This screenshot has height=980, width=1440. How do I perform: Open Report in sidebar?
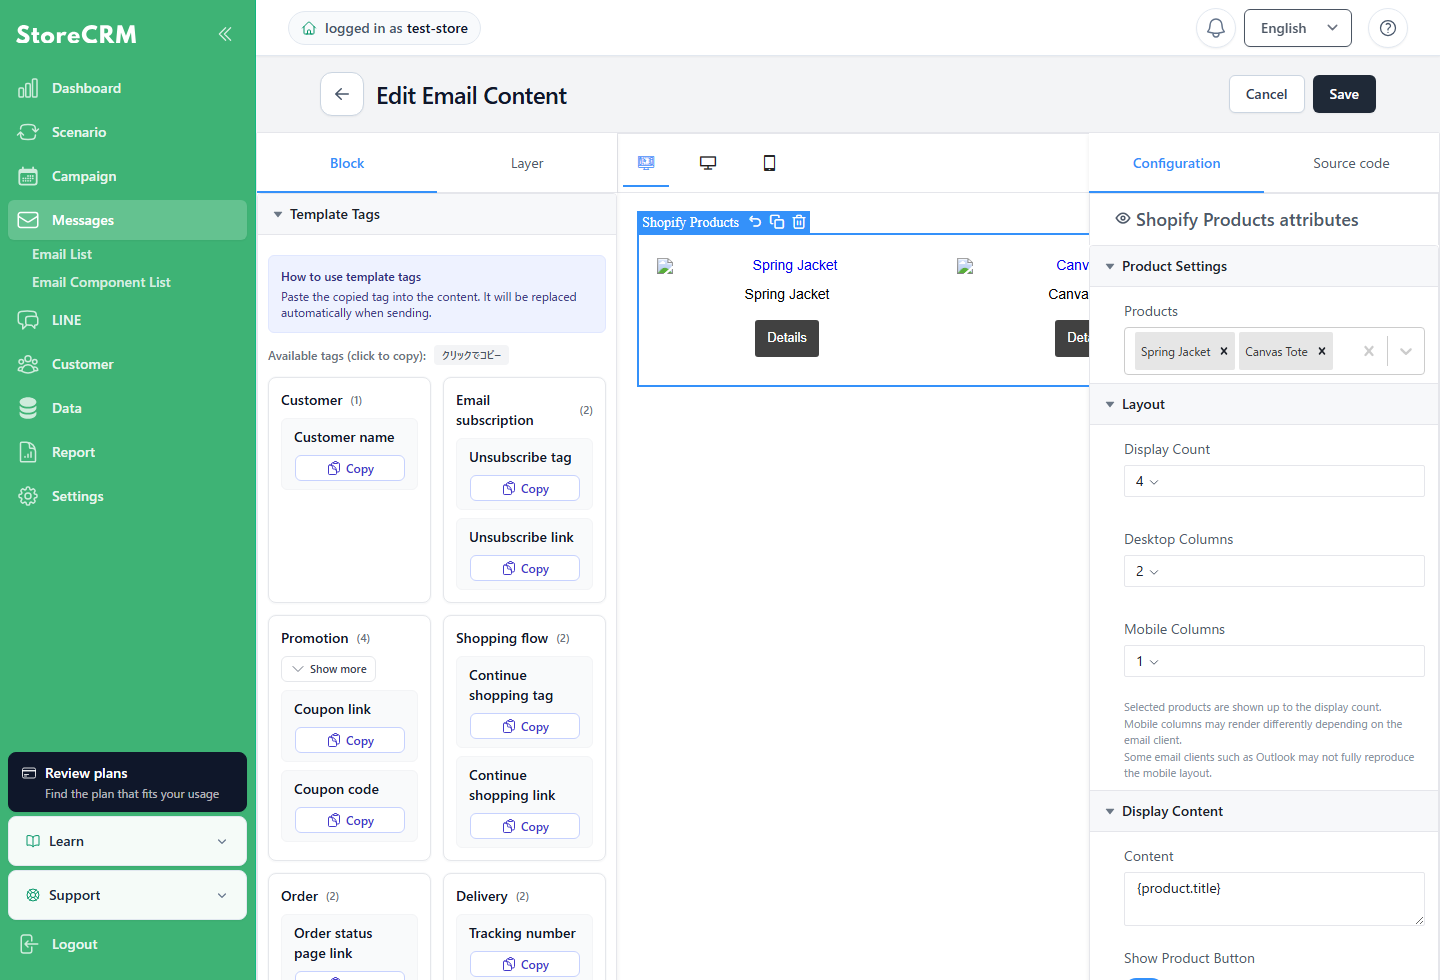(x=127, y=452)
